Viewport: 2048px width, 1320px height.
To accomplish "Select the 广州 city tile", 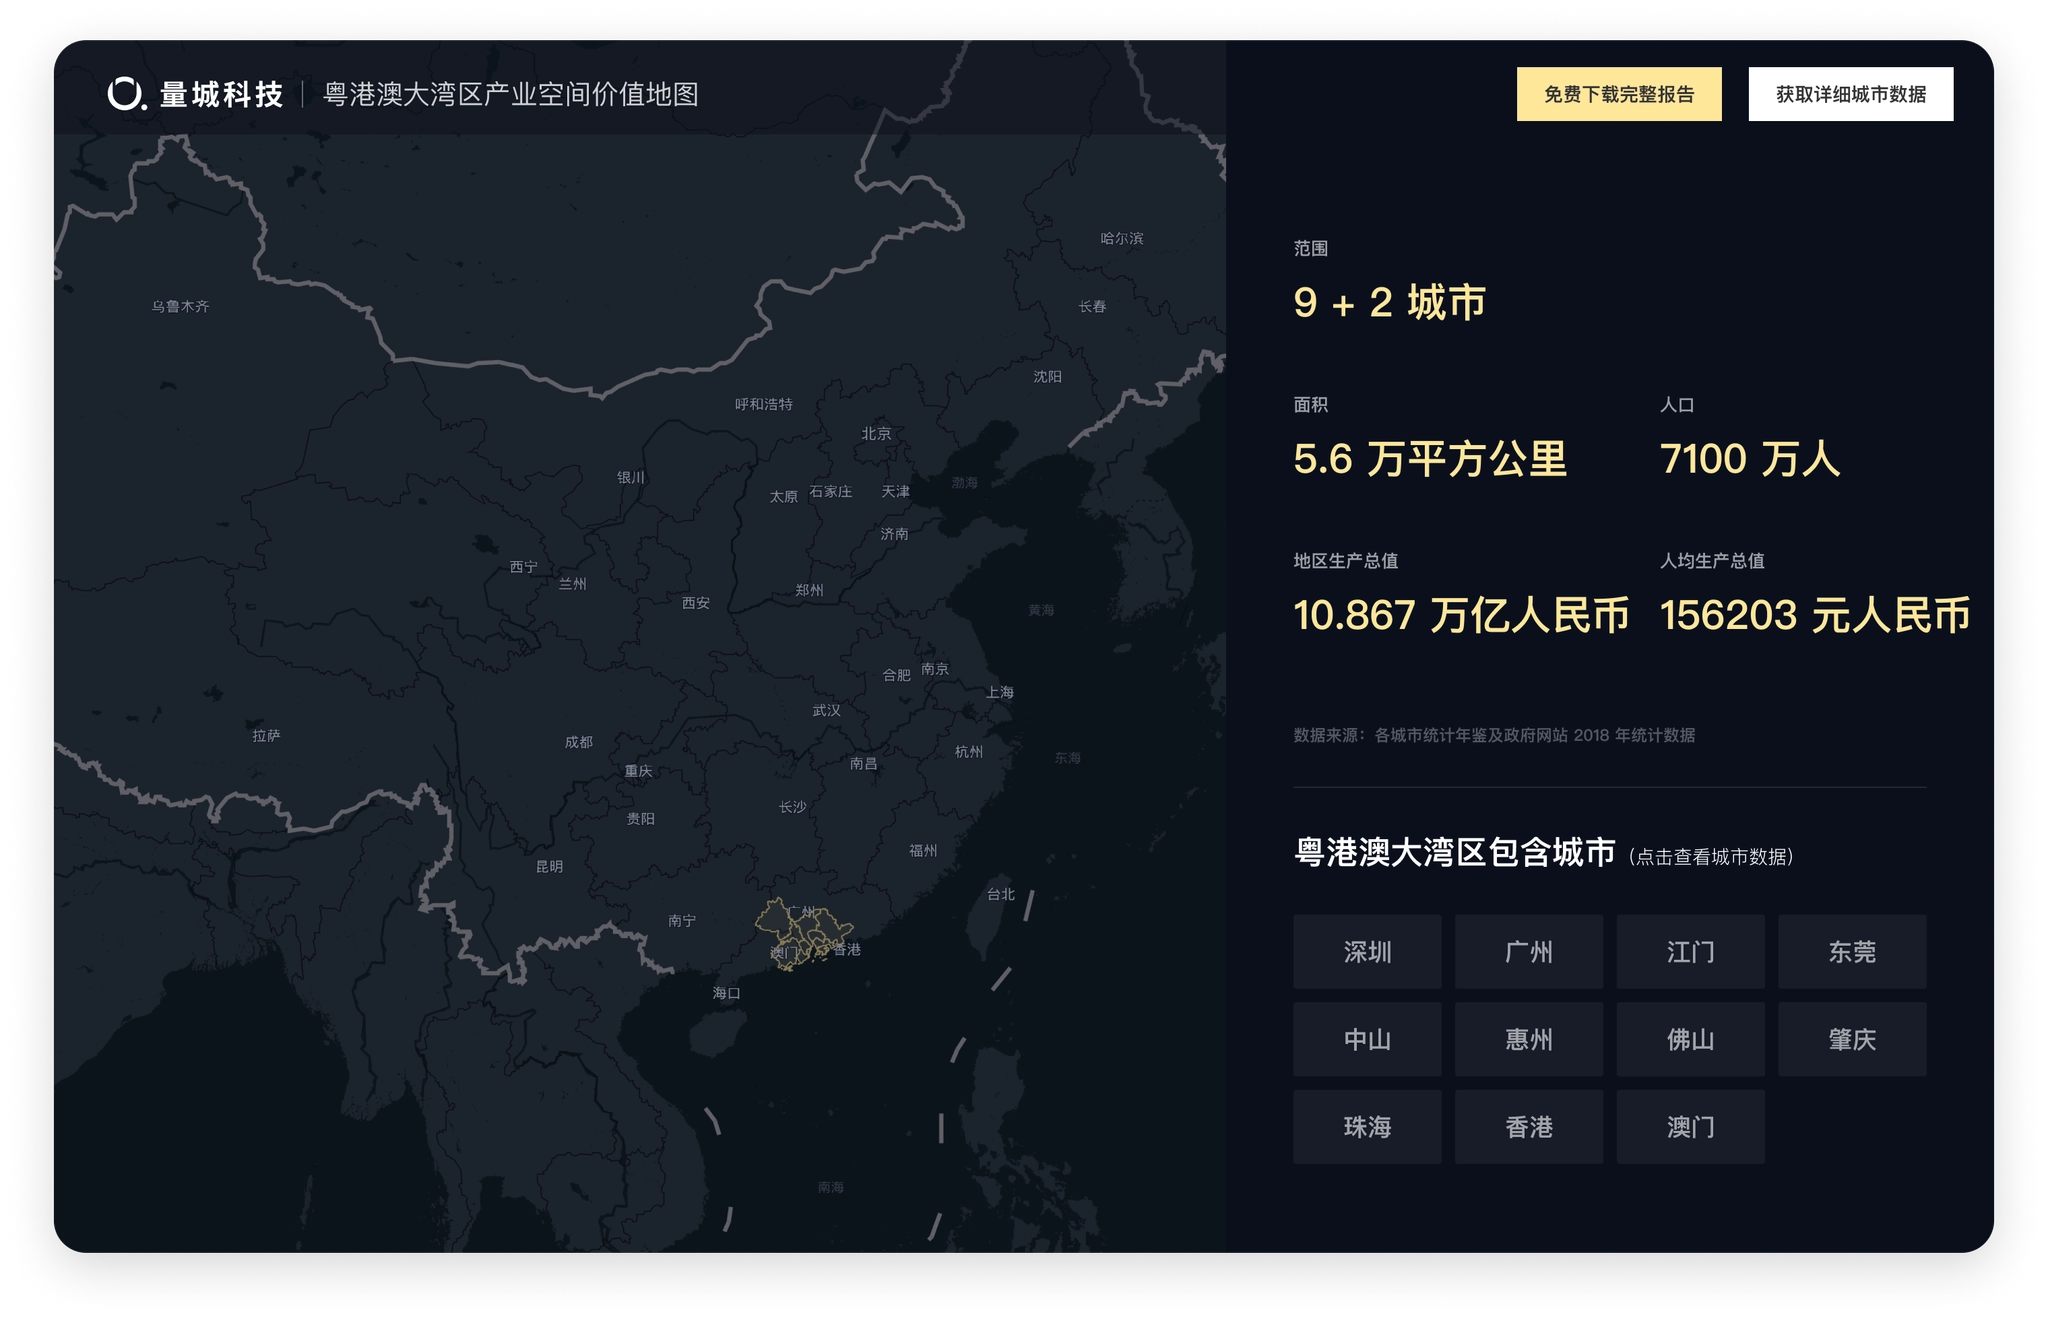I will click(1528, 952).
